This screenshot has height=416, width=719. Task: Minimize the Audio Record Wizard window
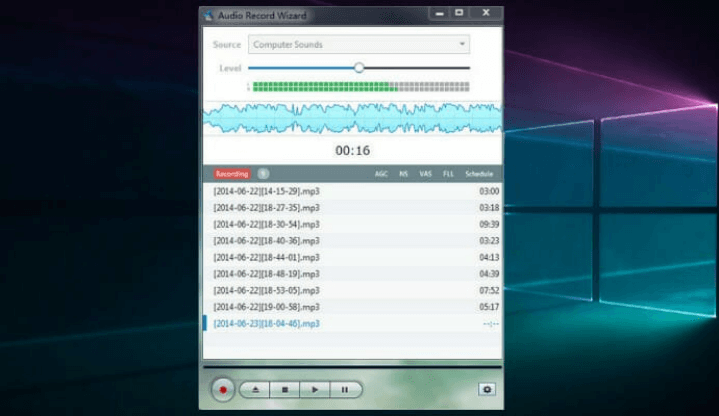pyautogui.click(x=439, y=13)
